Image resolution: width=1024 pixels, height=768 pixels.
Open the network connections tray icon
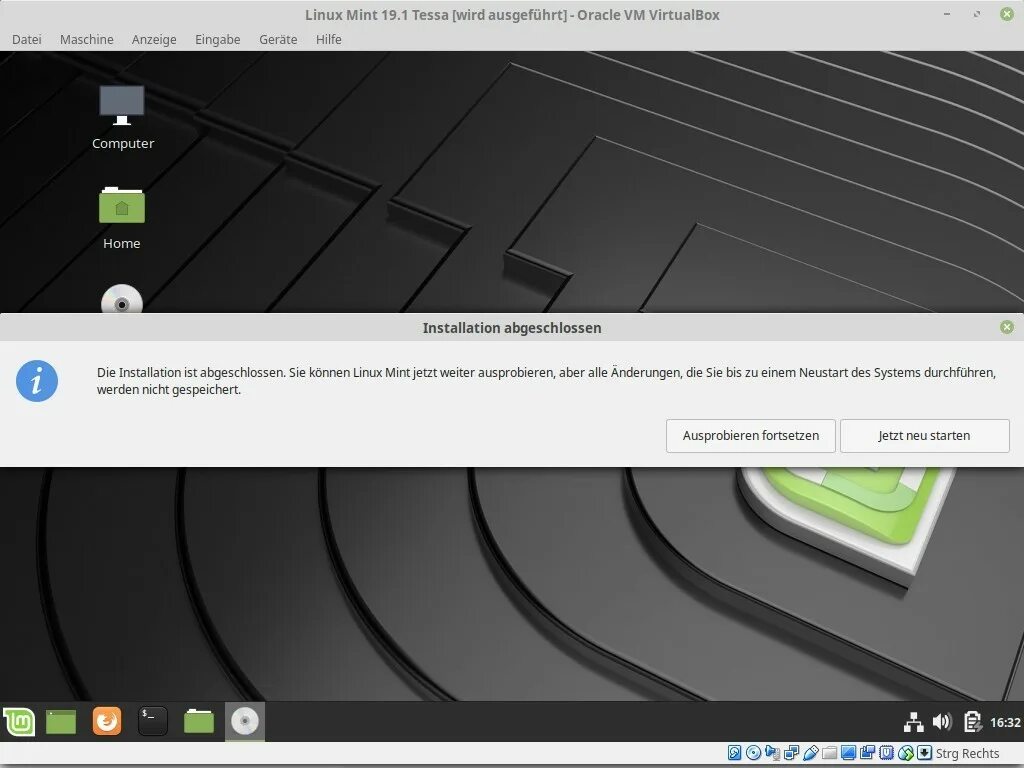click(914, 722)
